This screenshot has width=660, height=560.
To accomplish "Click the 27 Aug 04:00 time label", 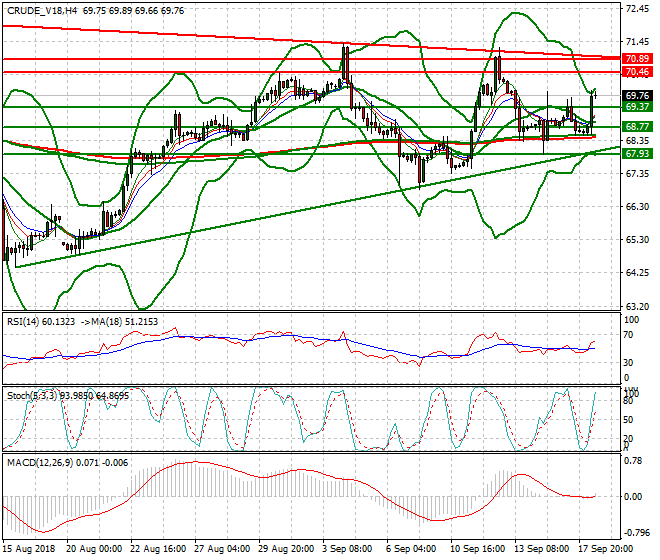I will tap(222, 549).
